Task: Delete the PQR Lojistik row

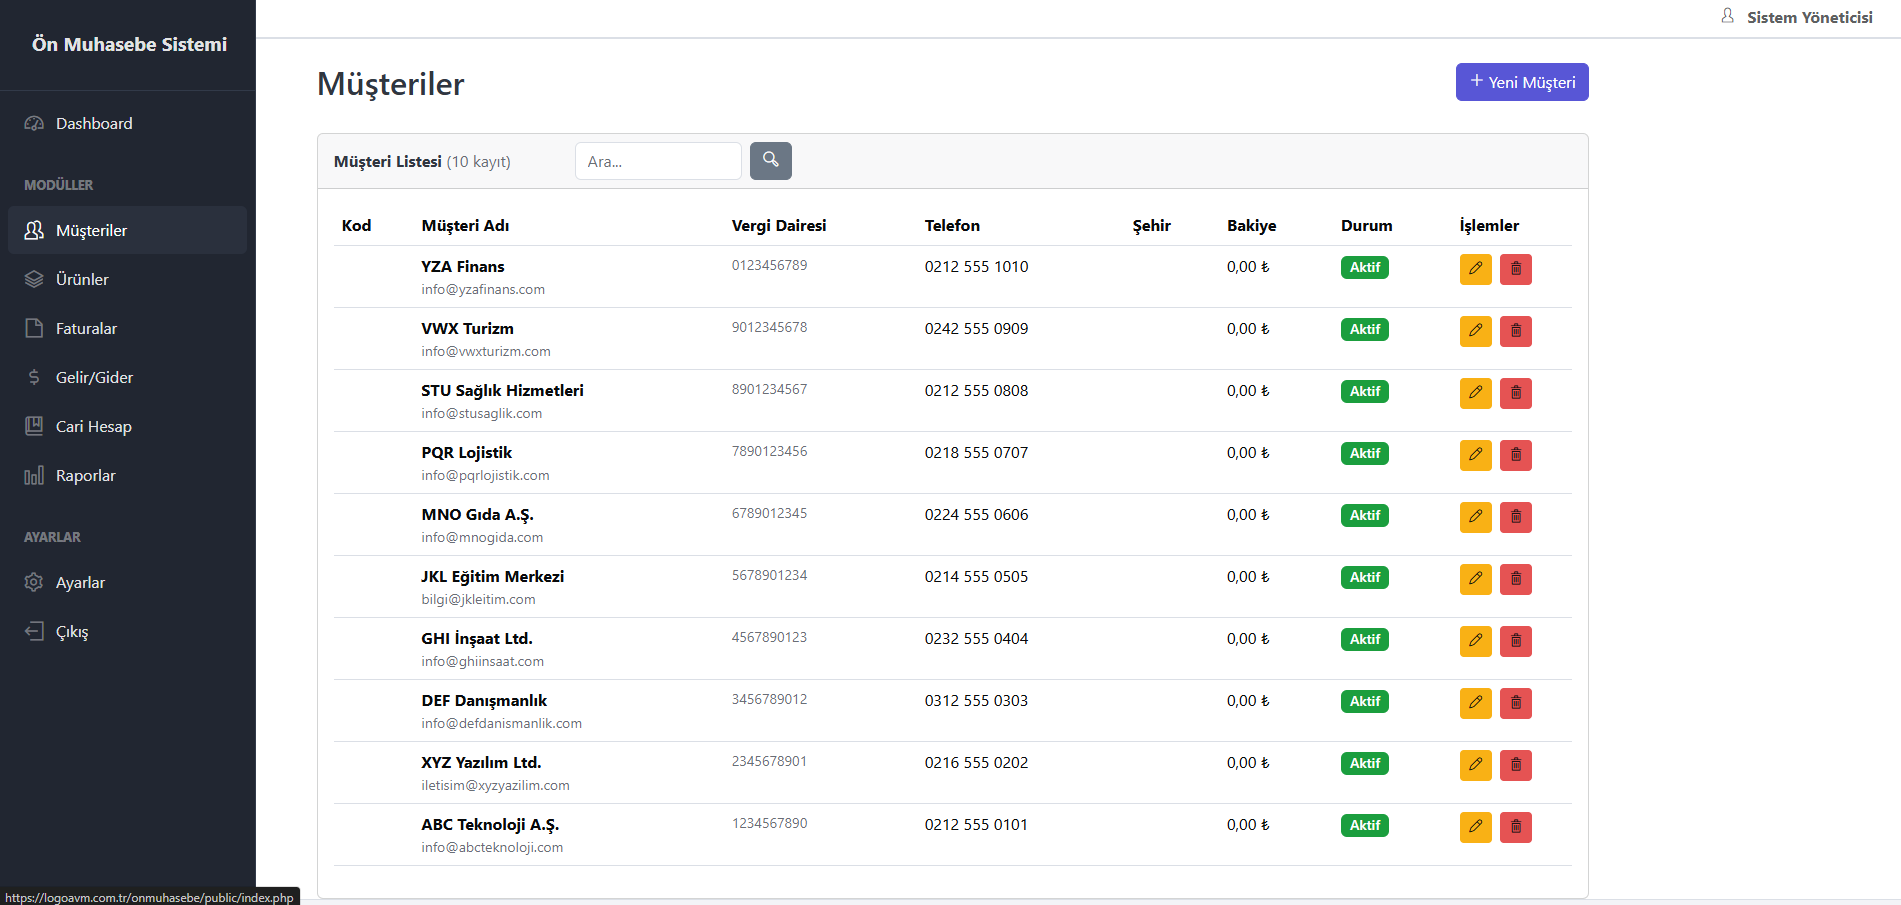Action: coord(1516,455)
